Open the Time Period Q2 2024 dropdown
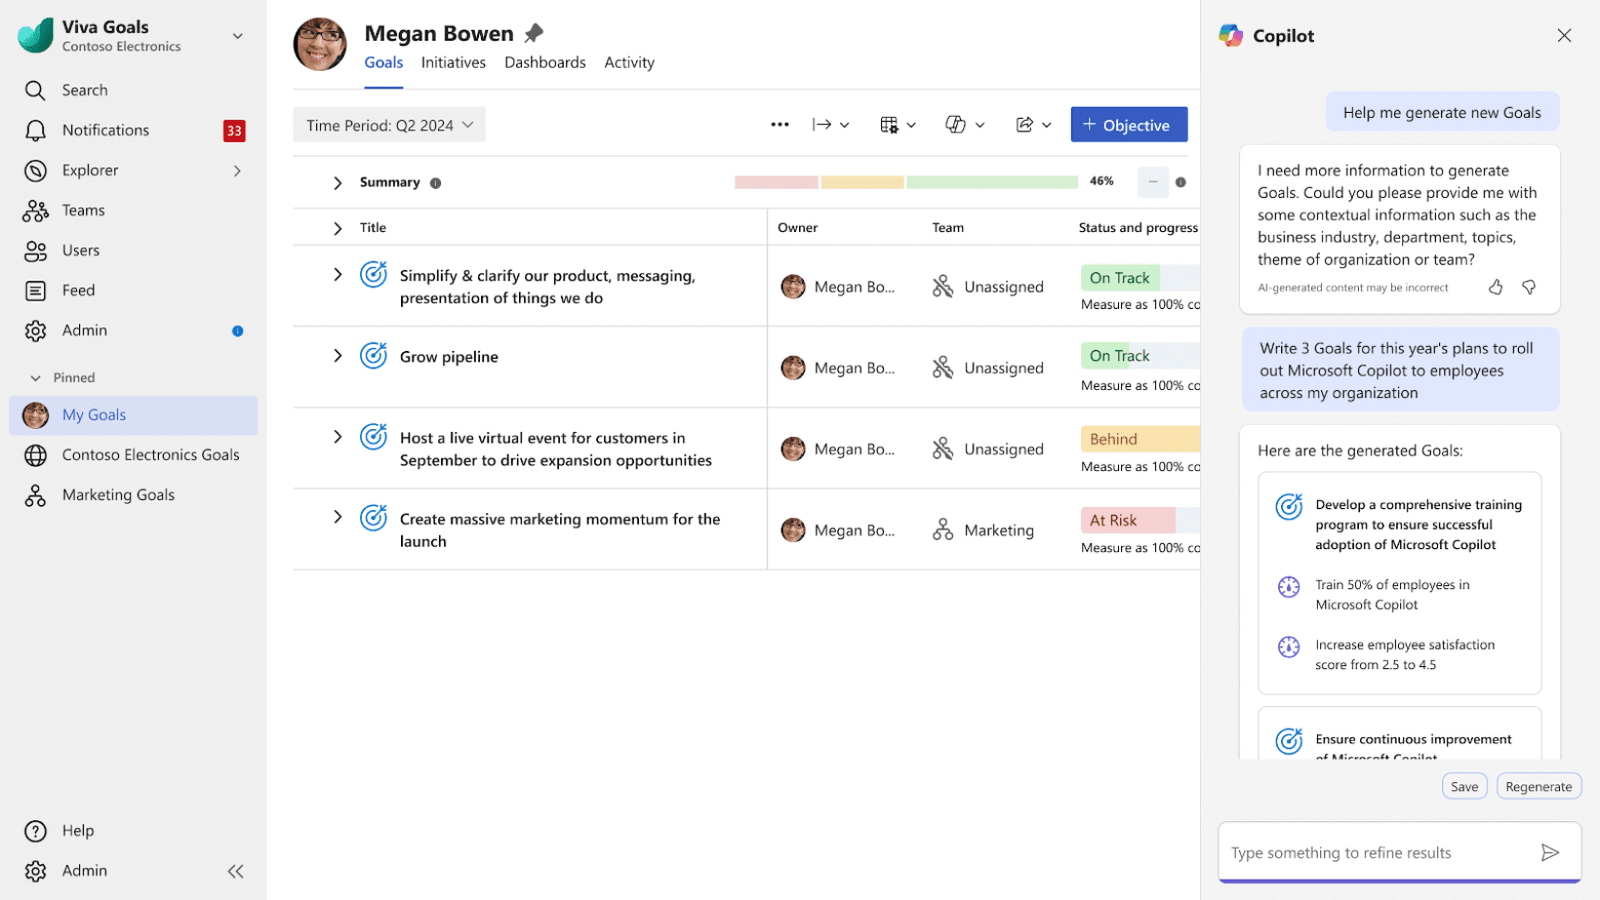The height and width of the screenshot is (900, 1600). click(x=389, y=125)
